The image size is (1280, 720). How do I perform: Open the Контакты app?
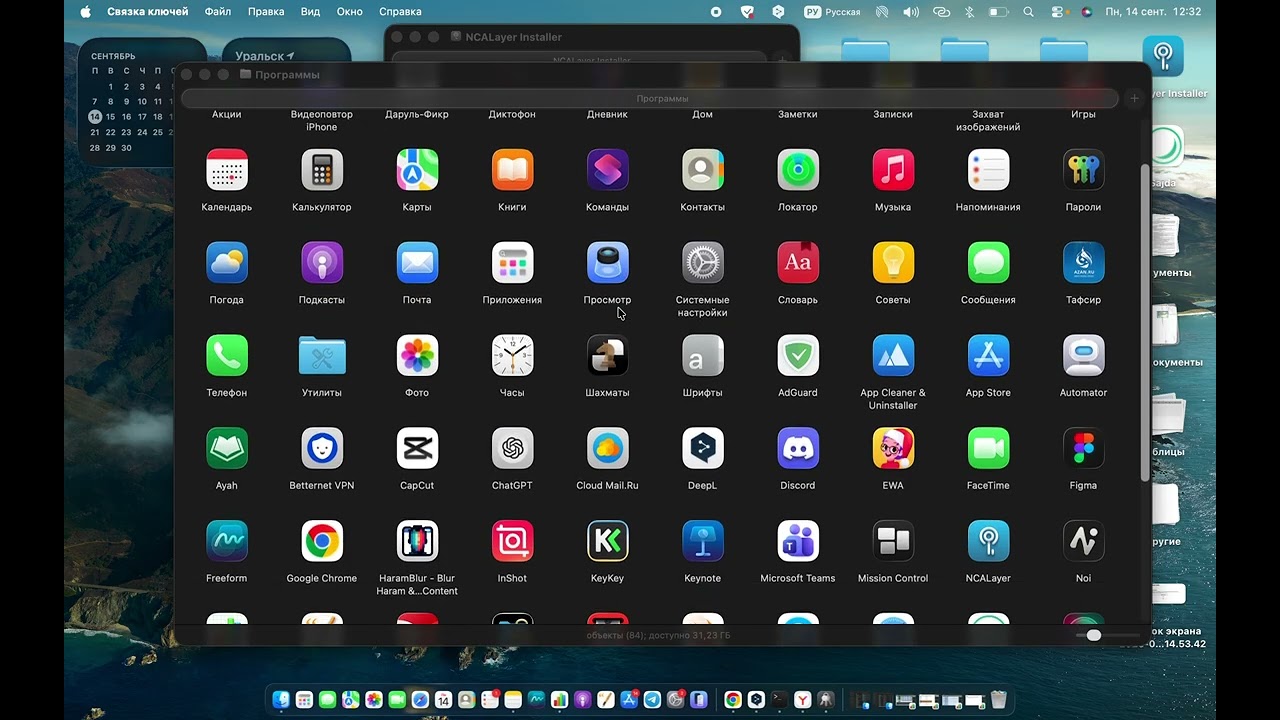pos(702,170)
